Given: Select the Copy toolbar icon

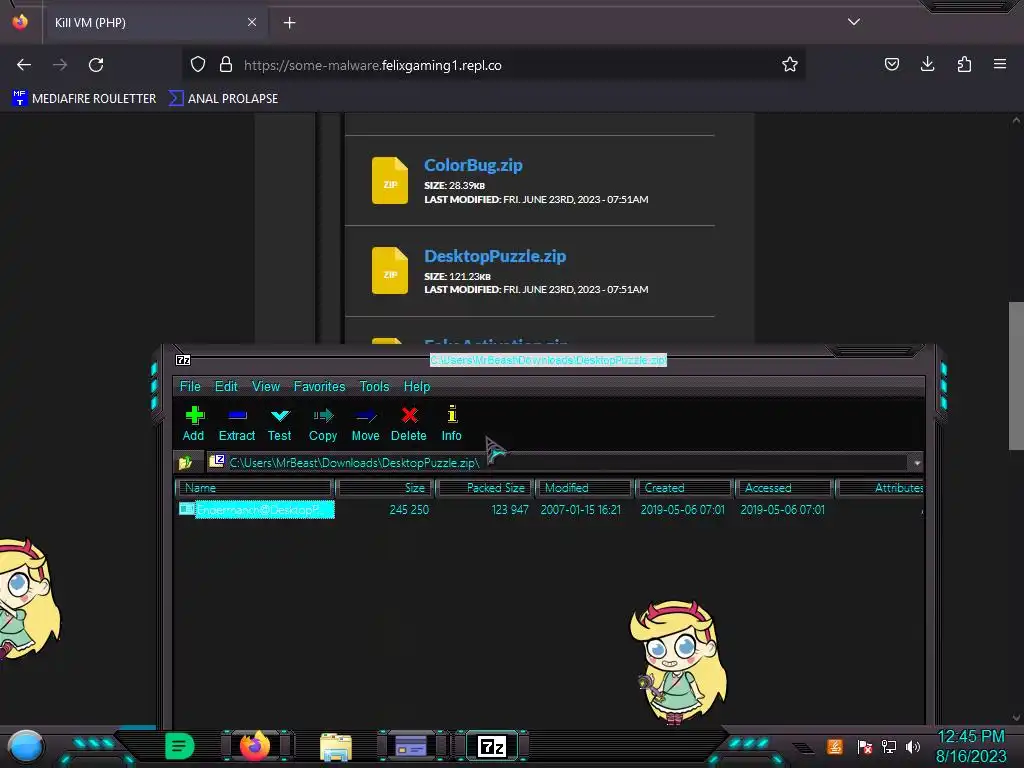Looking at the screenshot, I should [323, 423].
